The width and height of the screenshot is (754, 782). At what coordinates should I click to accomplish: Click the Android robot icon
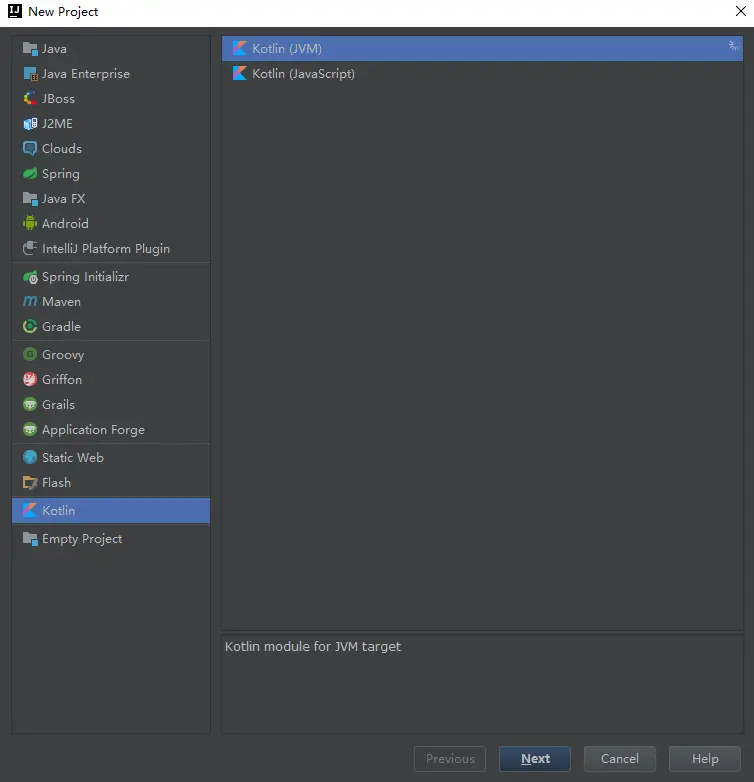(30, 223)
